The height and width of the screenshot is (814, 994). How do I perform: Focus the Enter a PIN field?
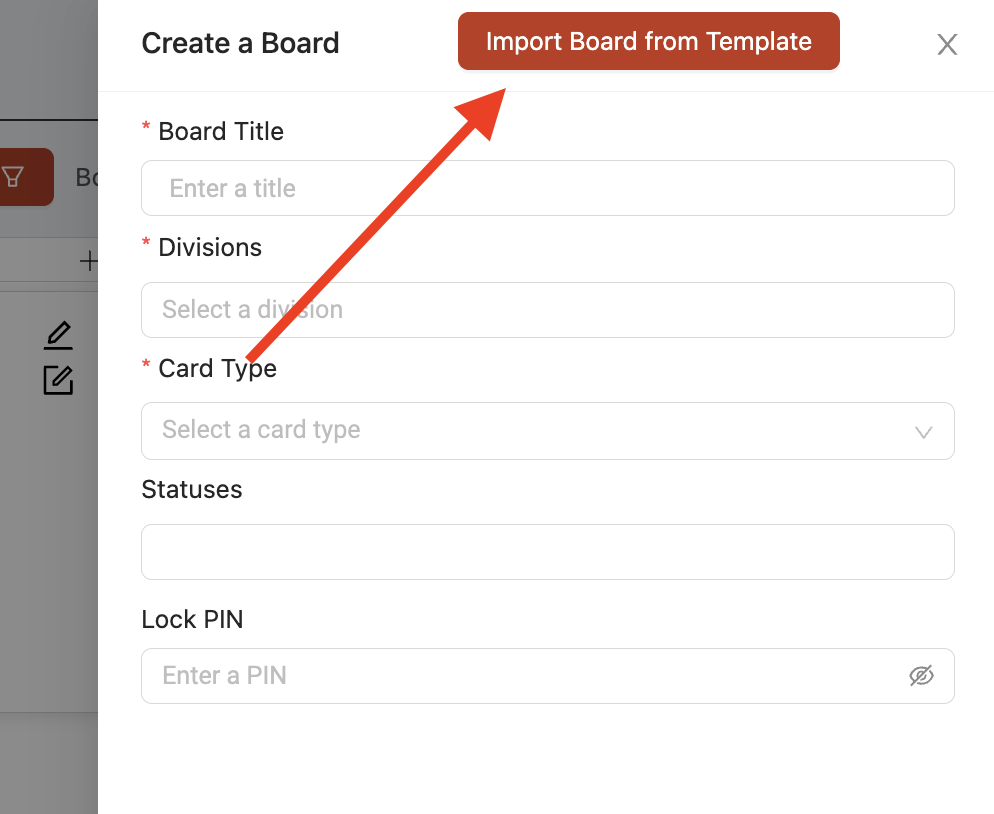pos(548,676)
